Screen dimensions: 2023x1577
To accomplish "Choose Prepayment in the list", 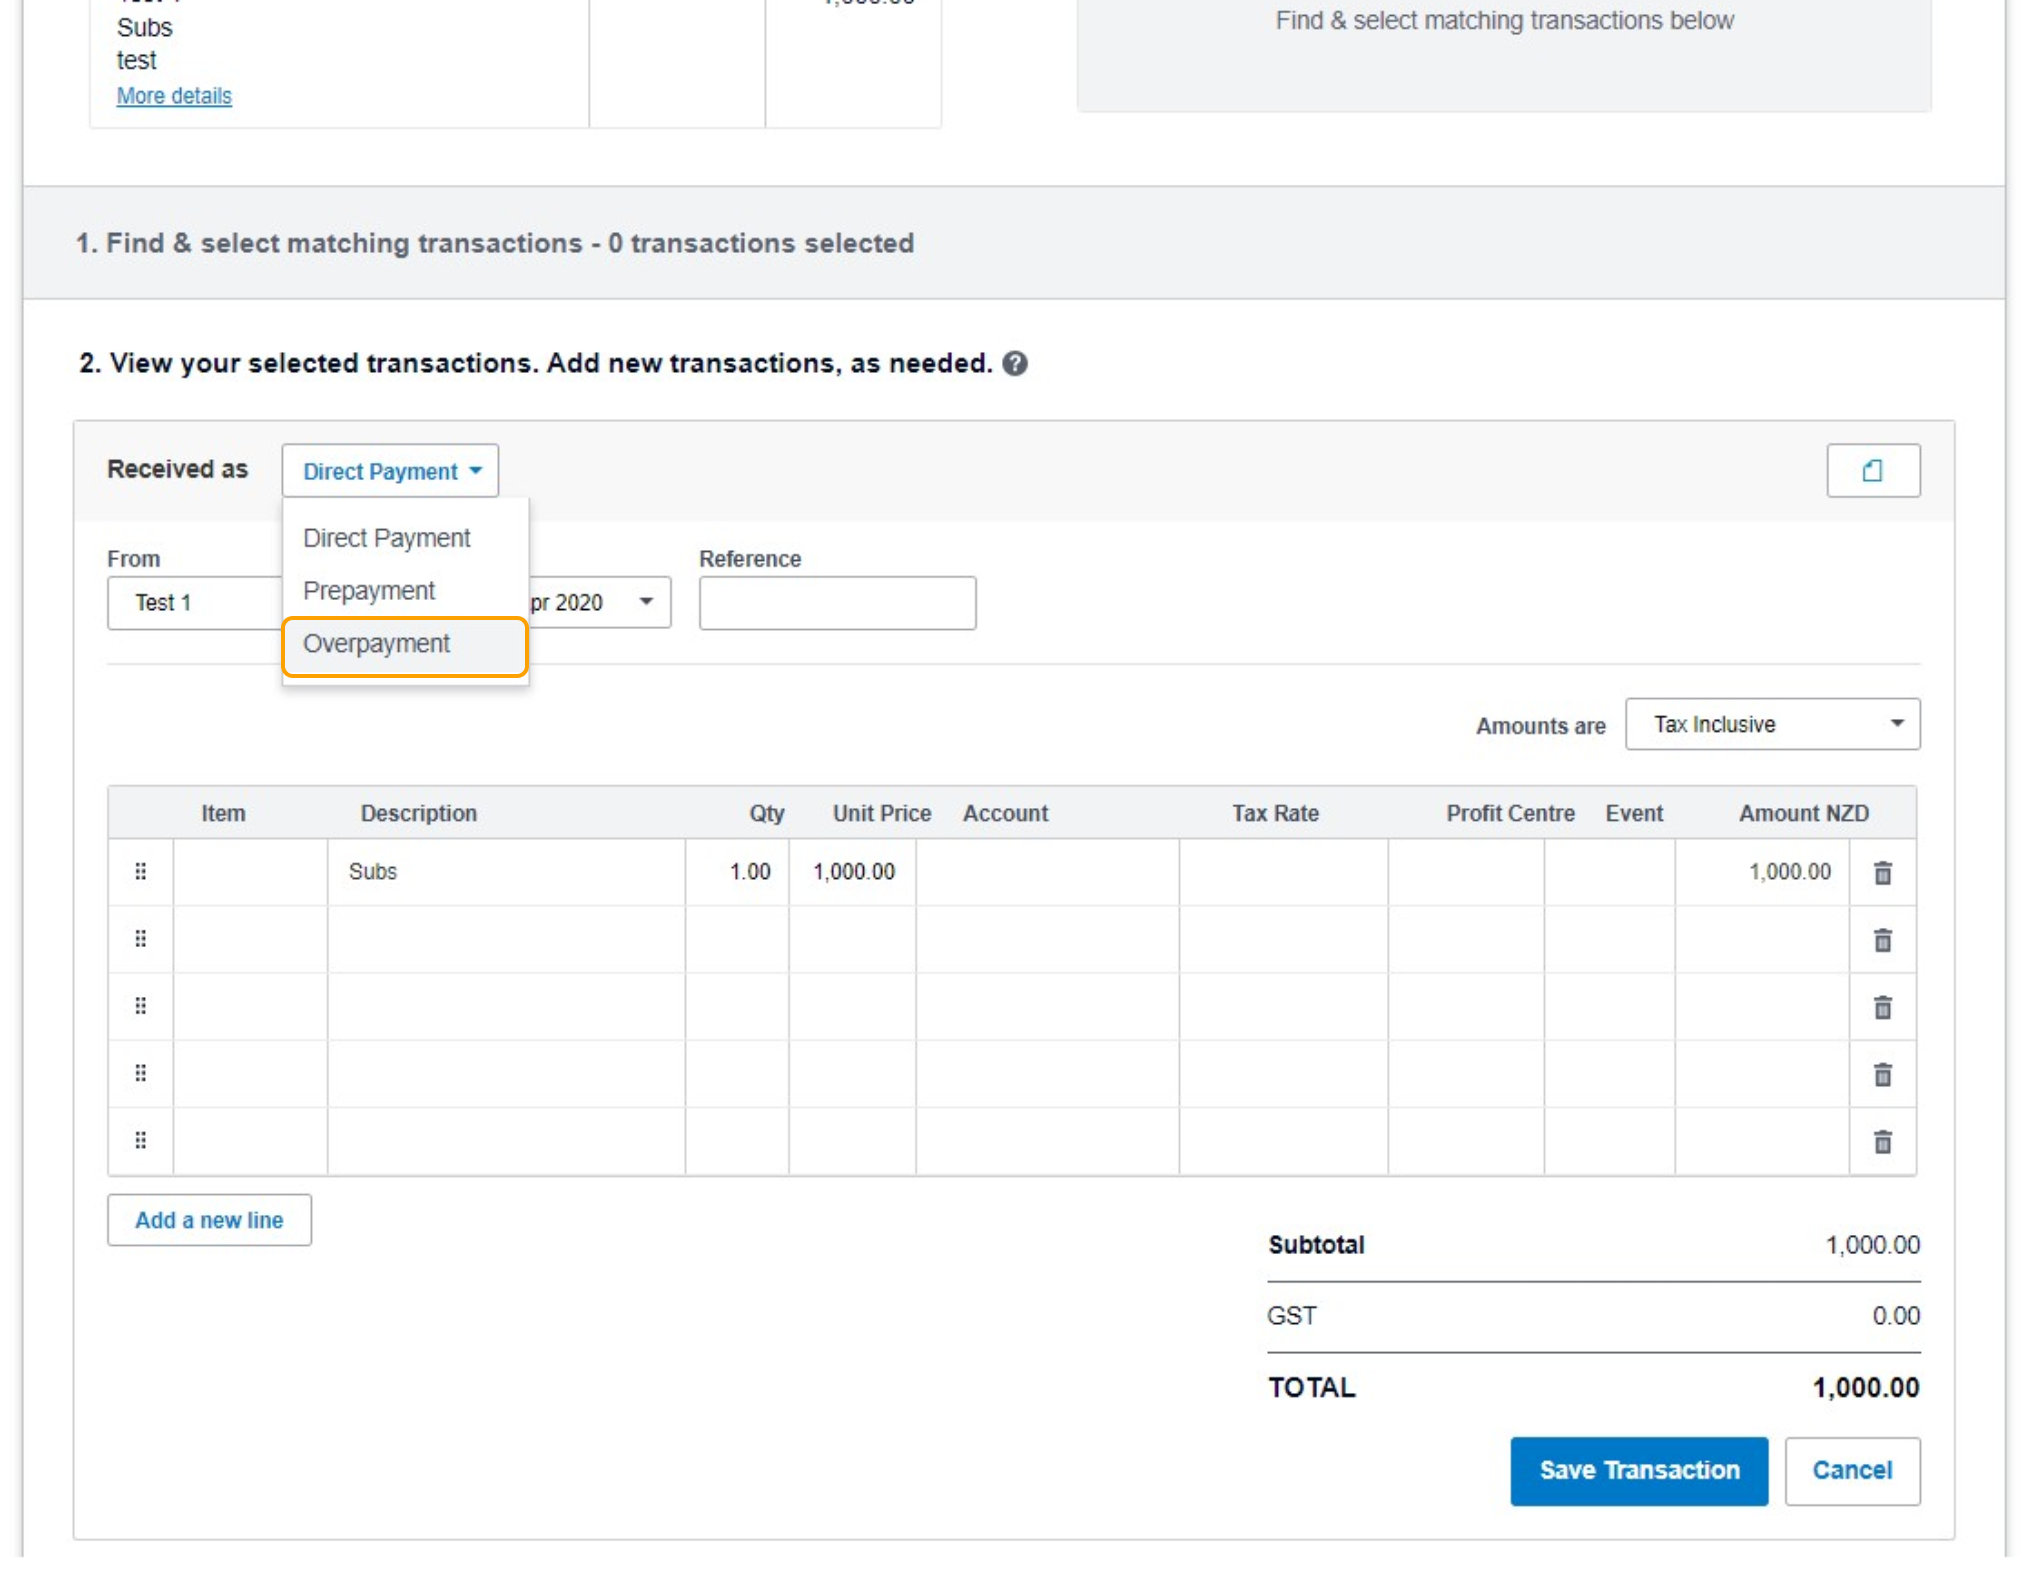I will pos(369,591).
